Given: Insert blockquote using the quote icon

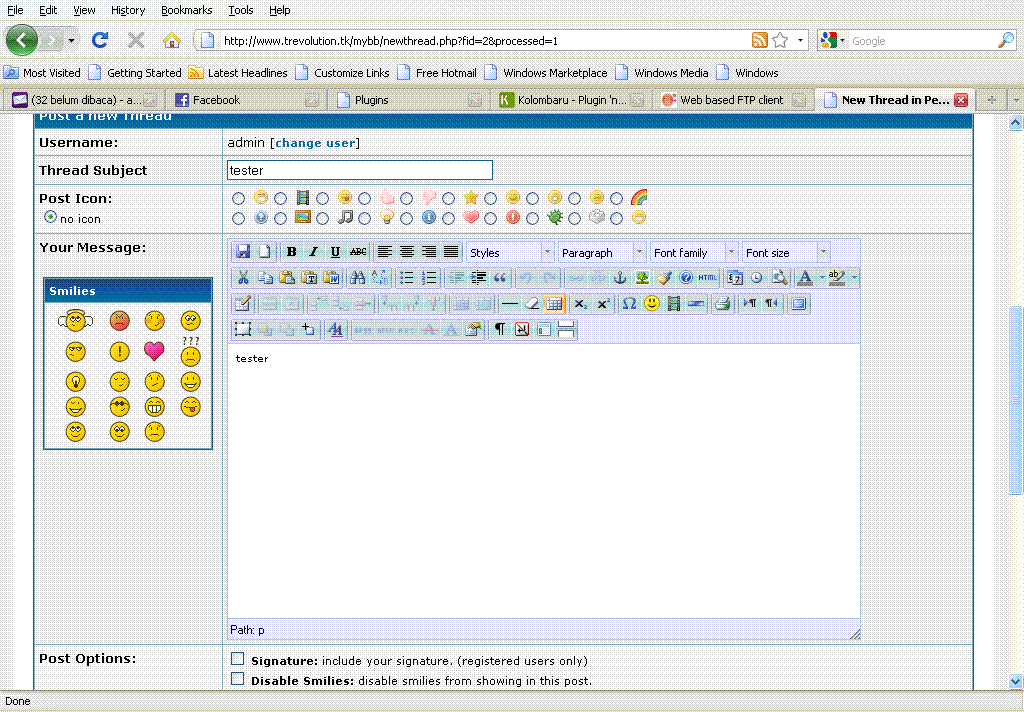Looking at the screenshot, I should [x=500, y=278].
